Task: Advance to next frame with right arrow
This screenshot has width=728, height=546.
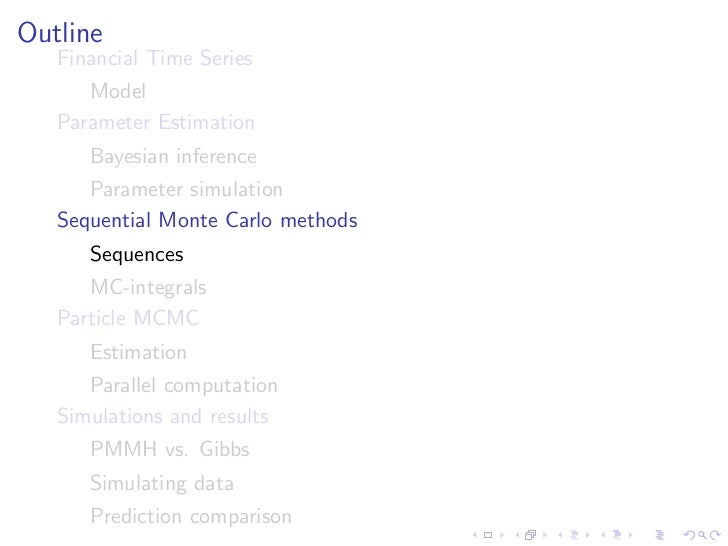Action: coord(545,535)
